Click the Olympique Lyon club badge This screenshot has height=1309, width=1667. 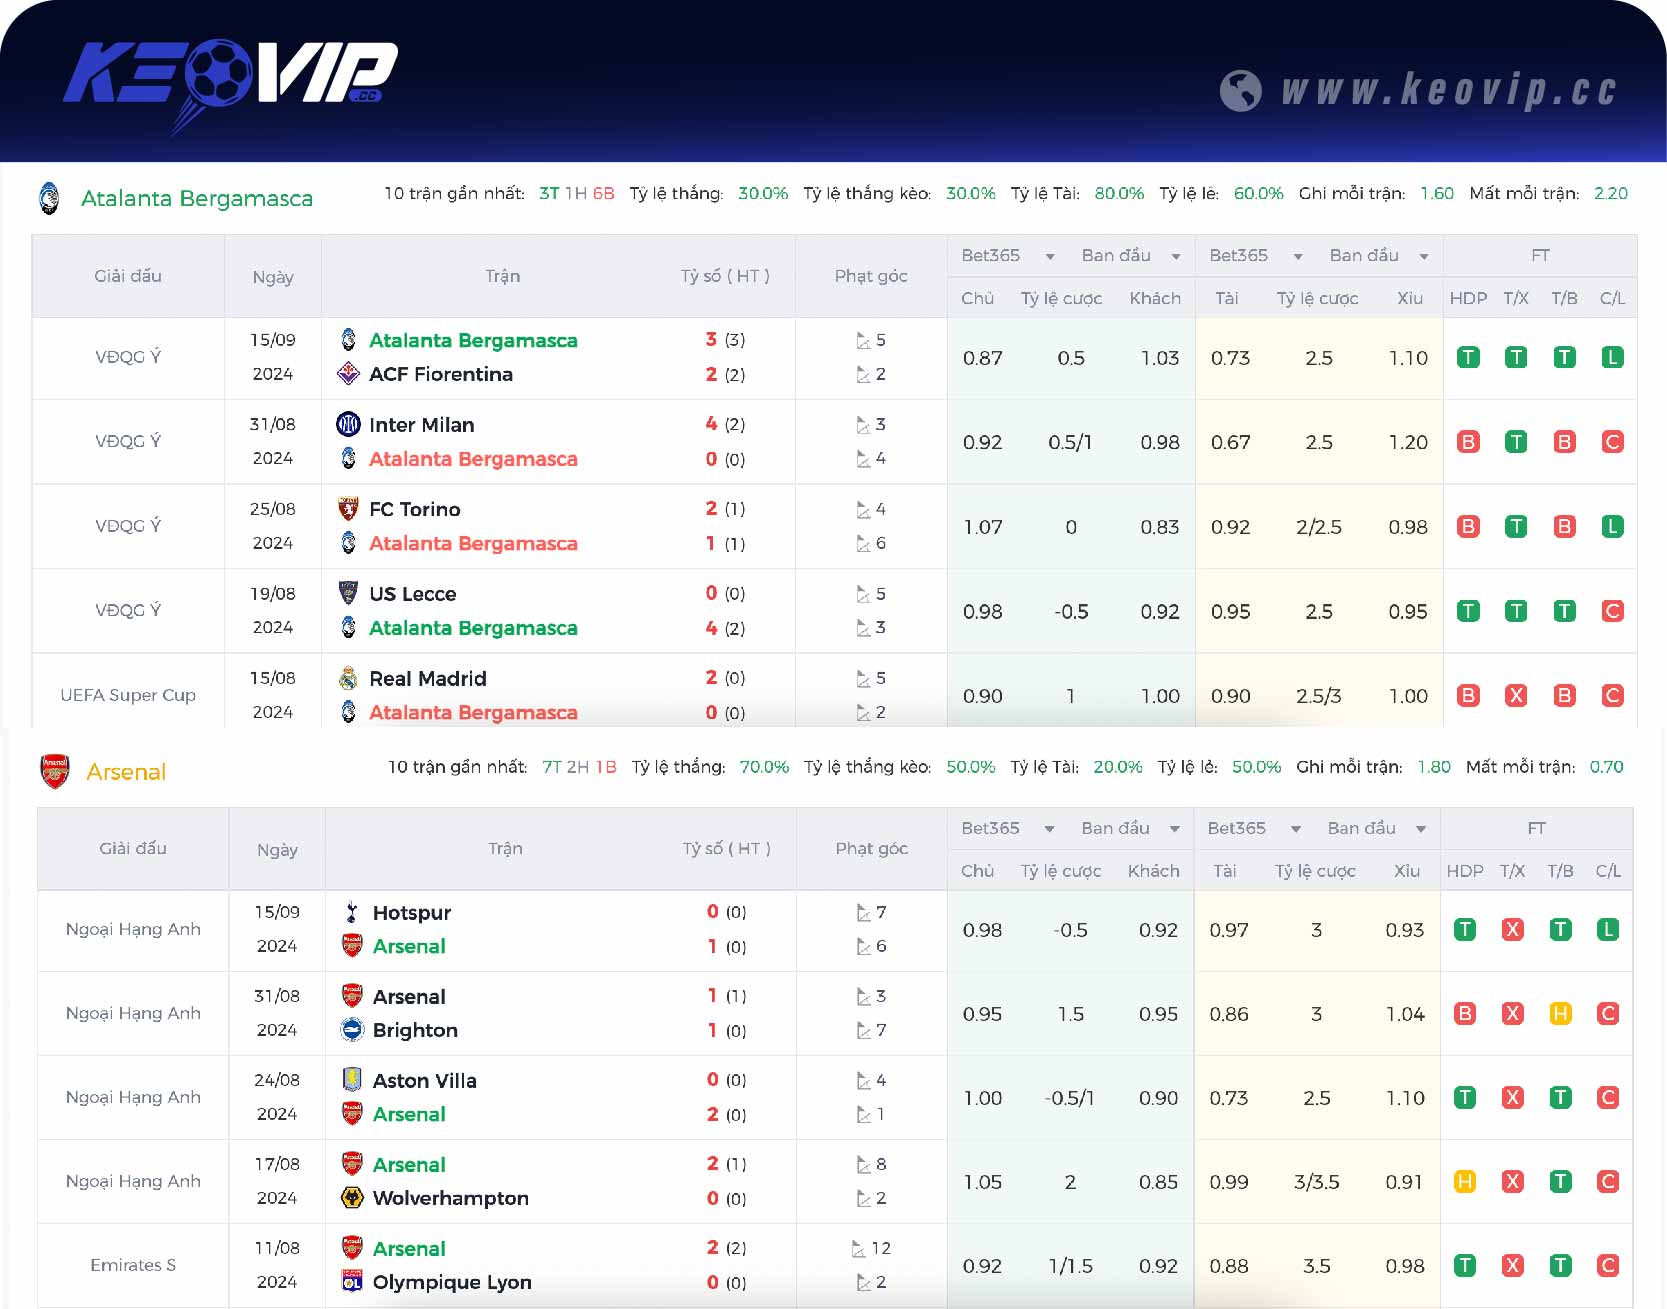coord(352,1282)
